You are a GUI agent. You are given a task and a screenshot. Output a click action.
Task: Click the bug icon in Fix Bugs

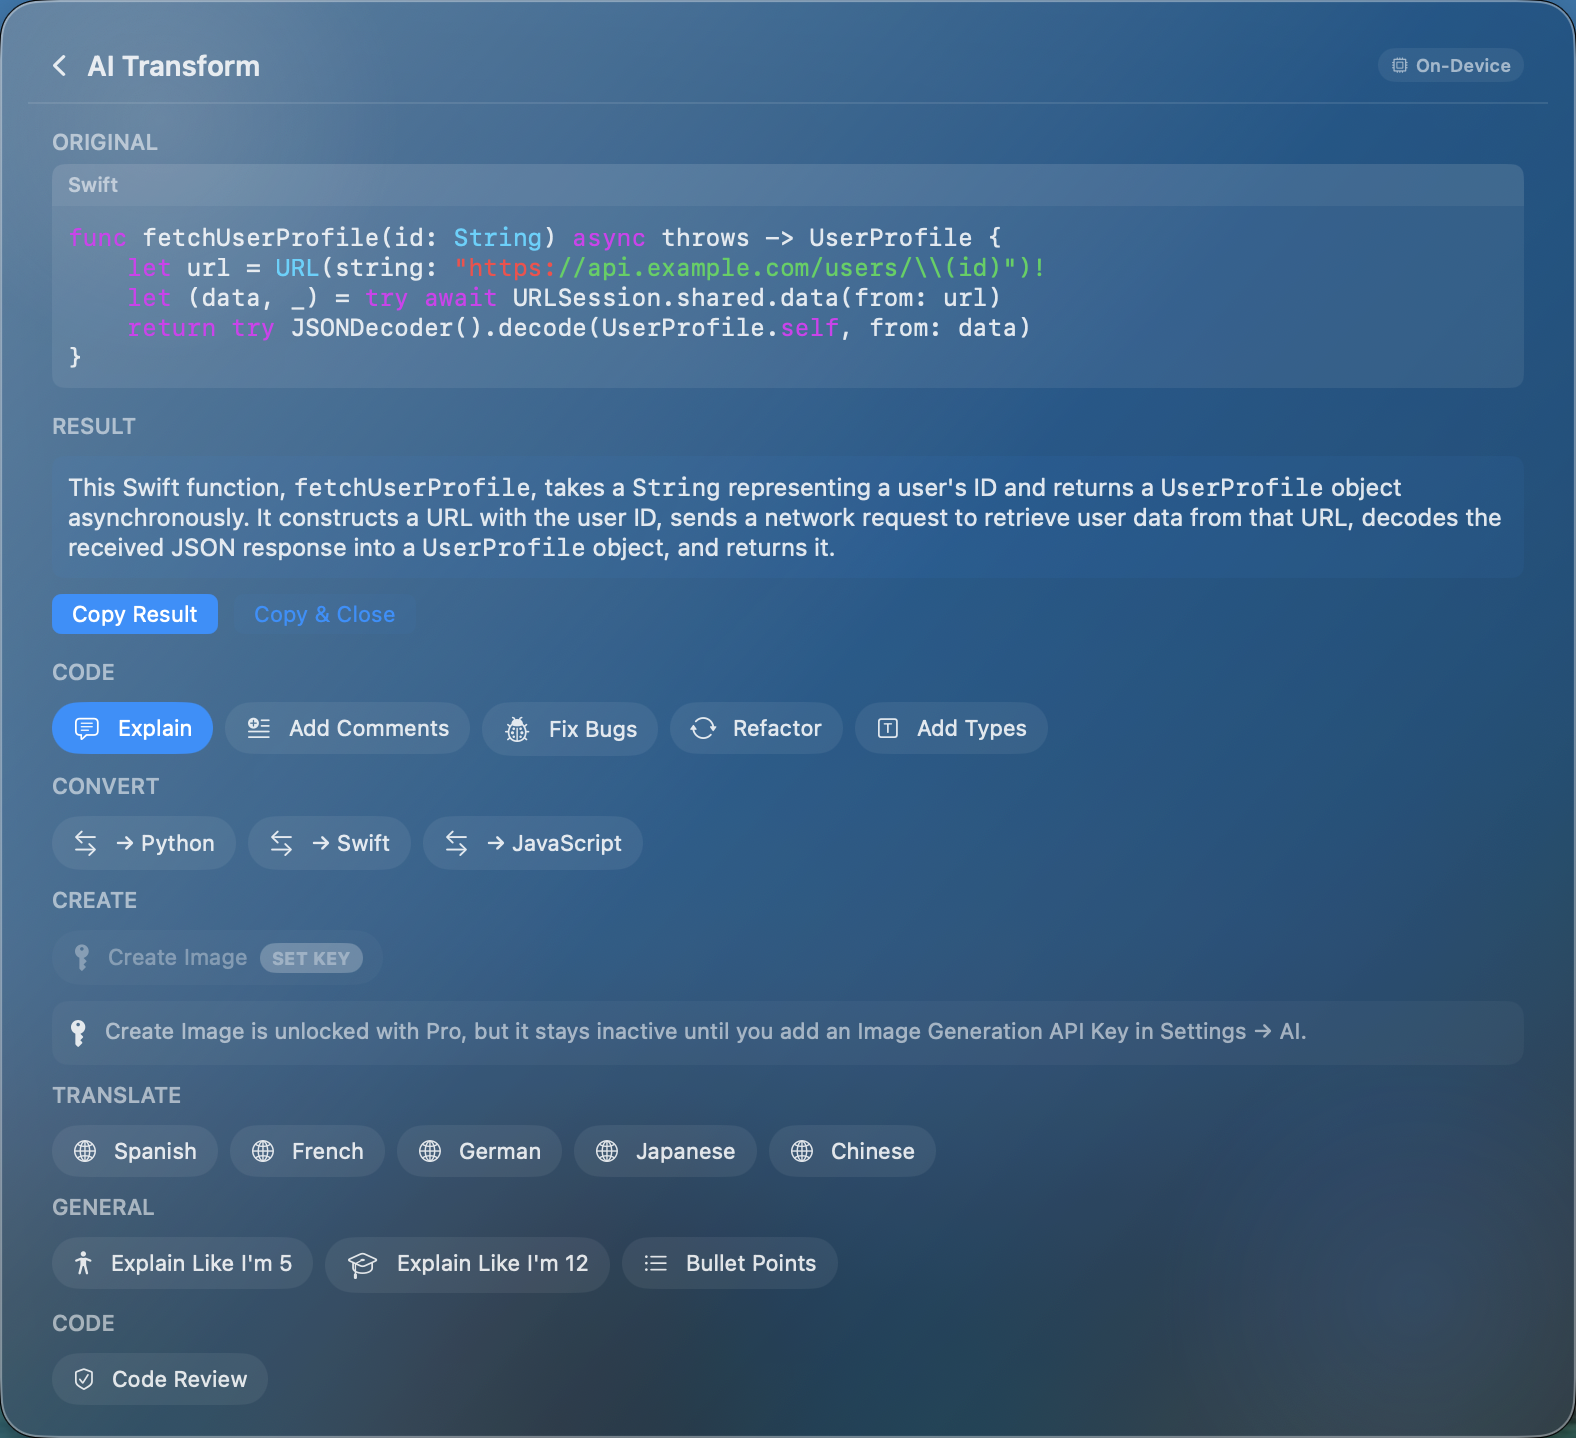(517, 729)
